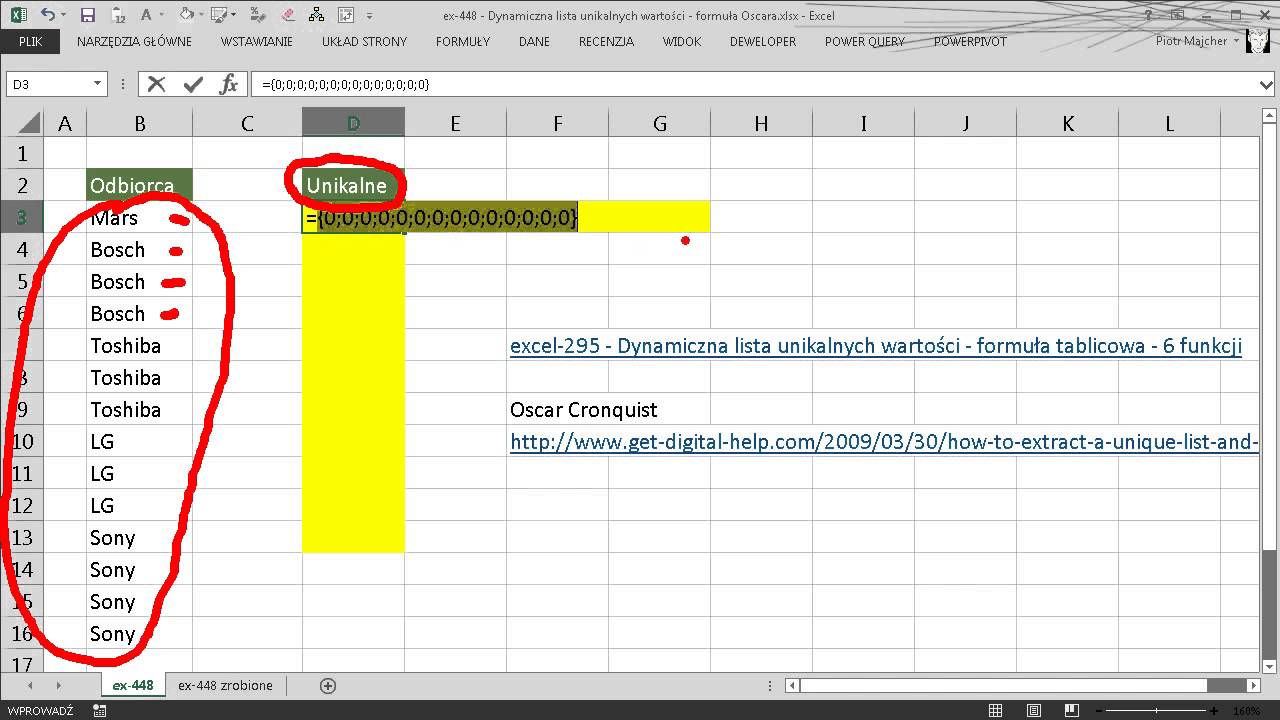
Task: Click the font color A icon
Action: pyautogui.click(x=147, y=15)
